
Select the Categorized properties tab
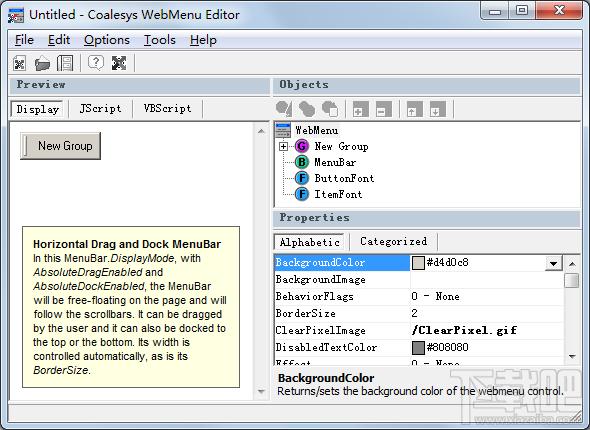pyautogui.click(x=394, y=242)
